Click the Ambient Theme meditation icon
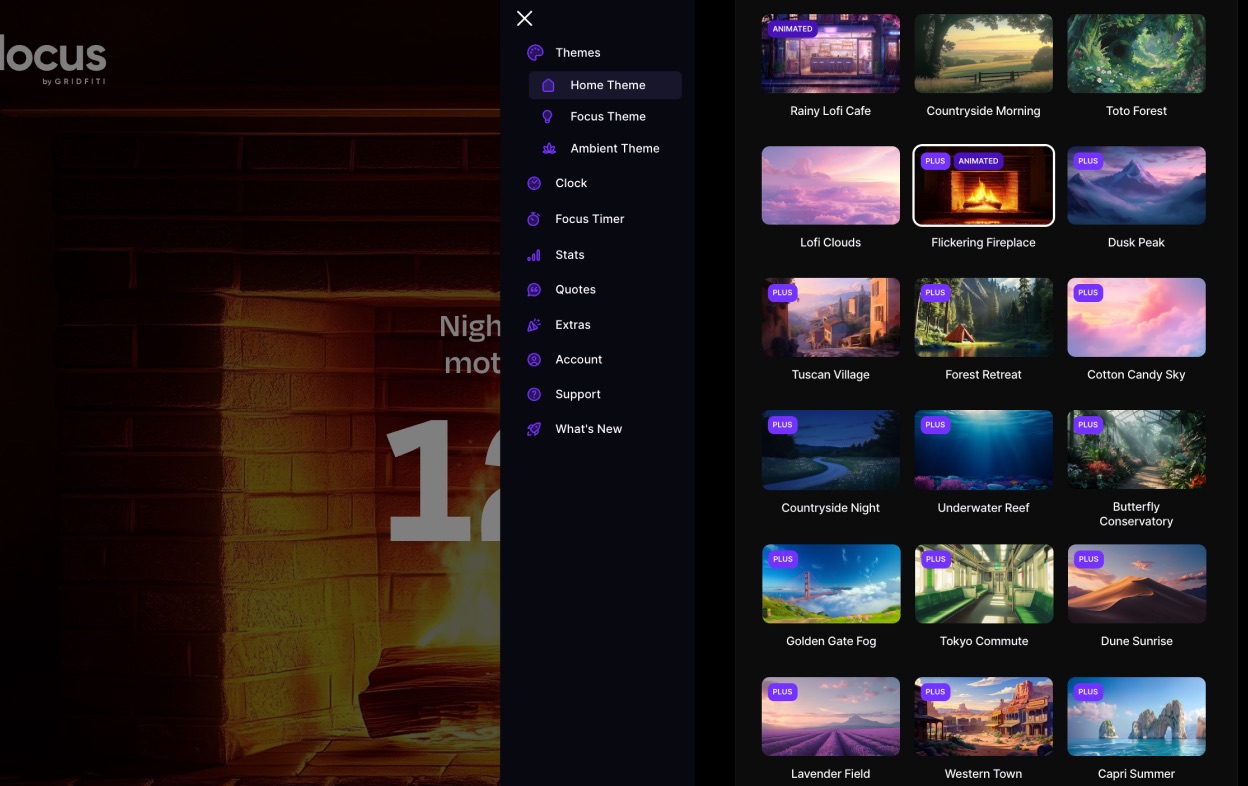 [548, 148]
